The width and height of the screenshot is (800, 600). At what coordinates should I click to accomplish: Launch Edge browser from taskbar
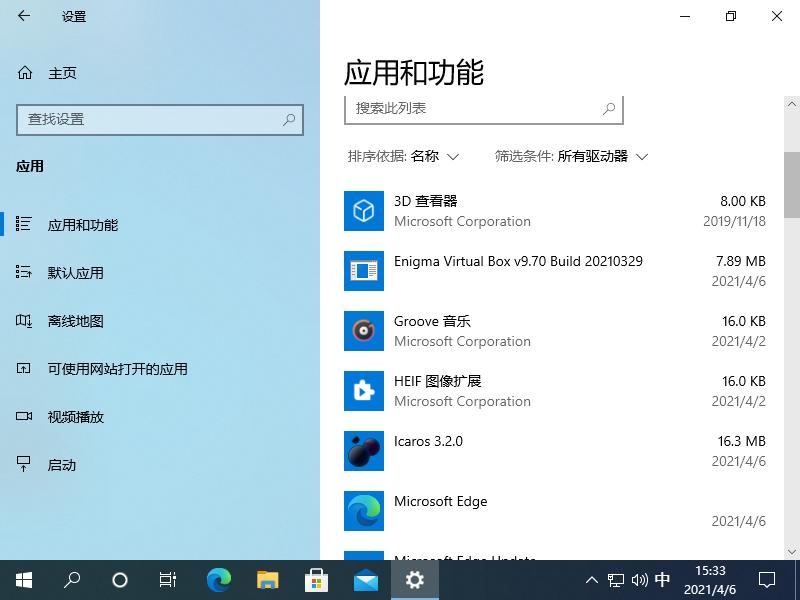[219, 580]
